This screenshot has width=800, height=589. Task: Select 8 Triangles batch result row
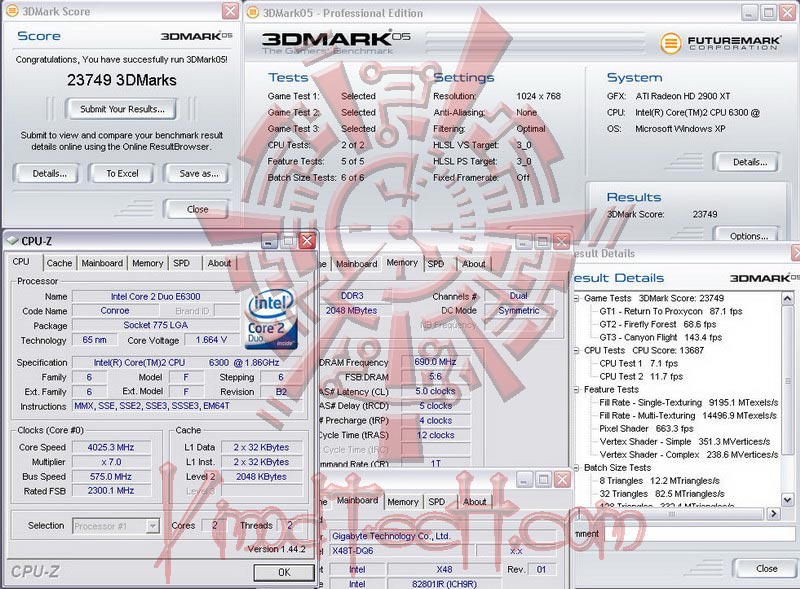(x=659, y=481)
